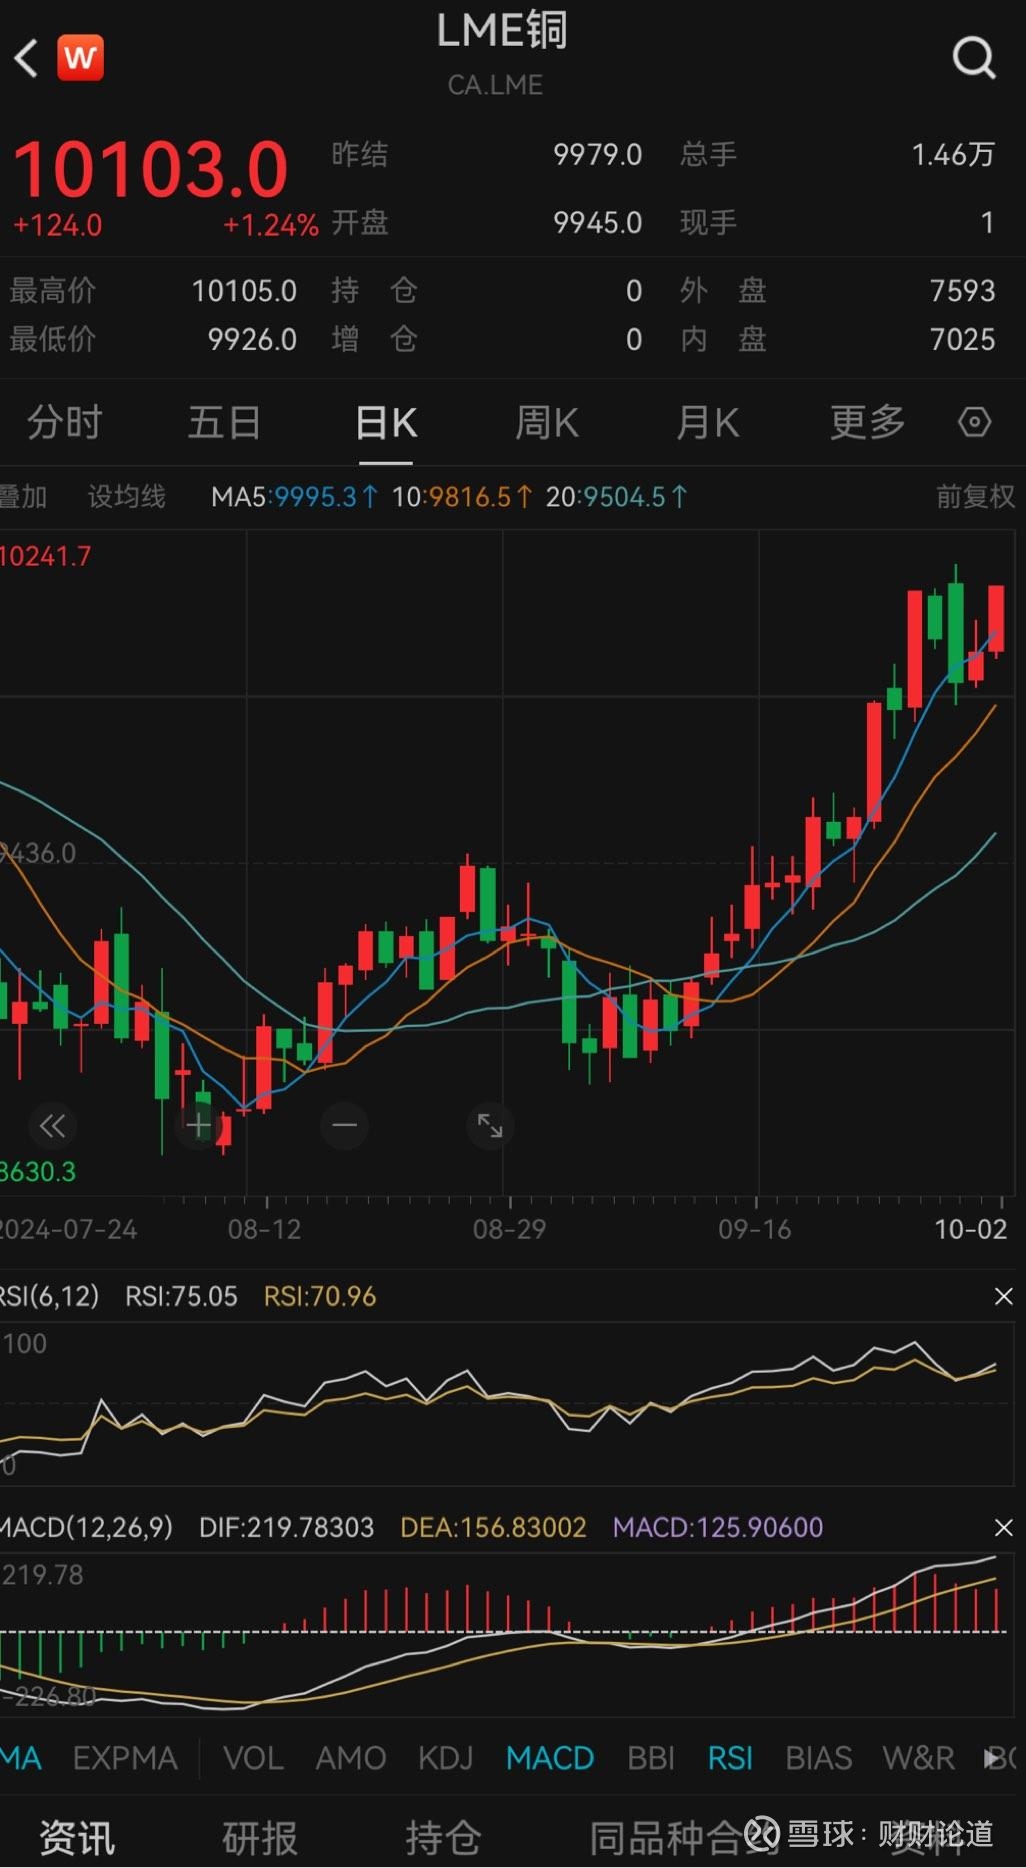Tap 设均线 to configure moving averages
Viewport: 1026px width, 1868px height.
click(127, 496)
